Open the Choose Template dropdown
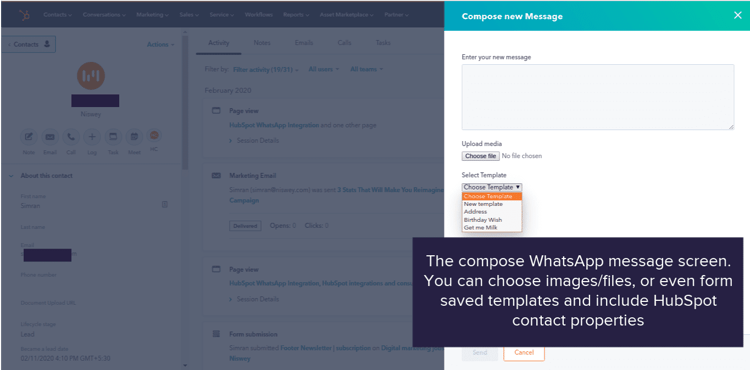The width and height of the screenshot is (750, 370). pos(492,187)
